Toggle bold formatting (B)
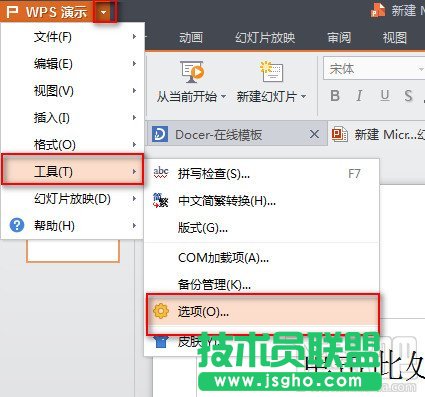This screenshot has width=425, height=397. click(x=335, y=96)
